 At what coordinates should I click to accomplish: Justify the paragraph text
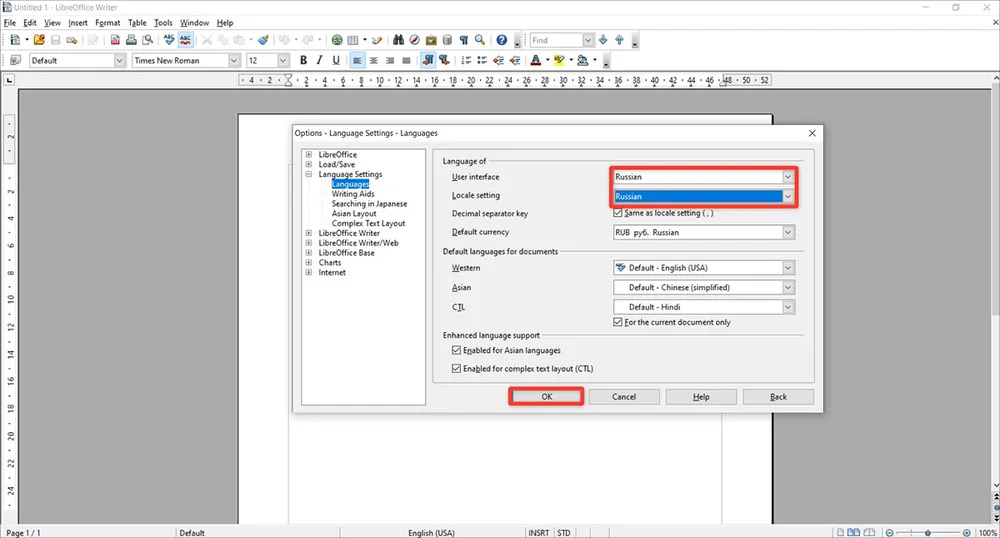(x=406, y=61)
